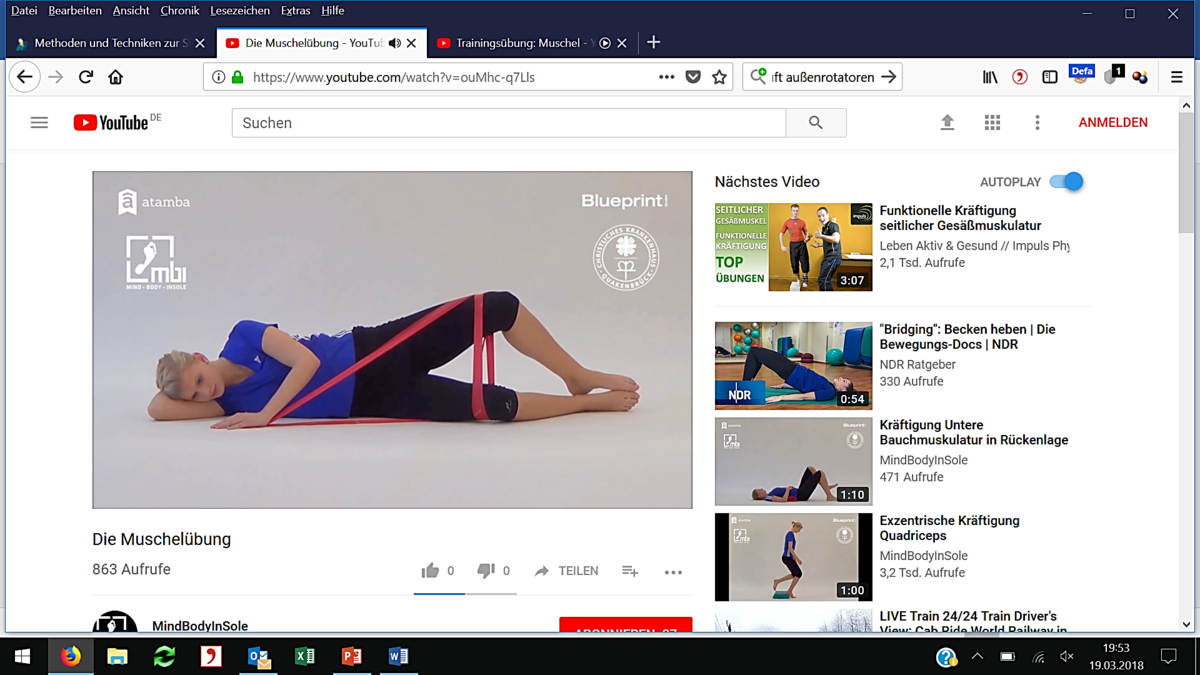Viewport: 1200px width, 675px height.
Task: Open the YouTube apps grid icon
Action: [x=992, y=123]
